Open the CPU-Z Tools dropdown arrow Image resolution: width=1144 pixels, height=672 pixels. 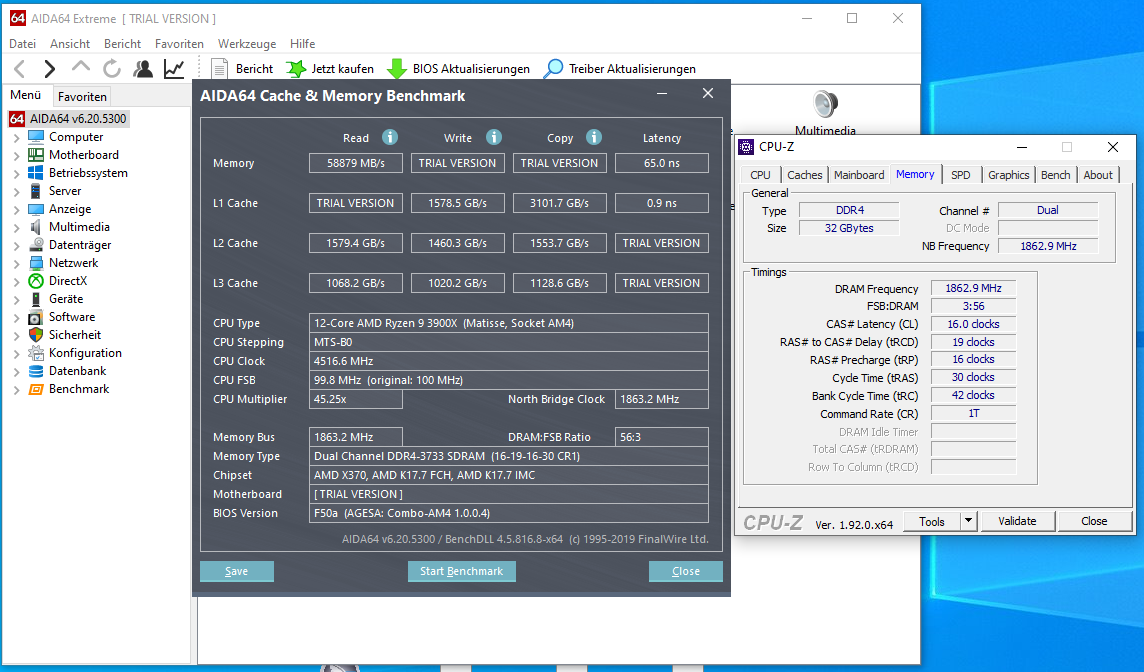click(968, 521)
